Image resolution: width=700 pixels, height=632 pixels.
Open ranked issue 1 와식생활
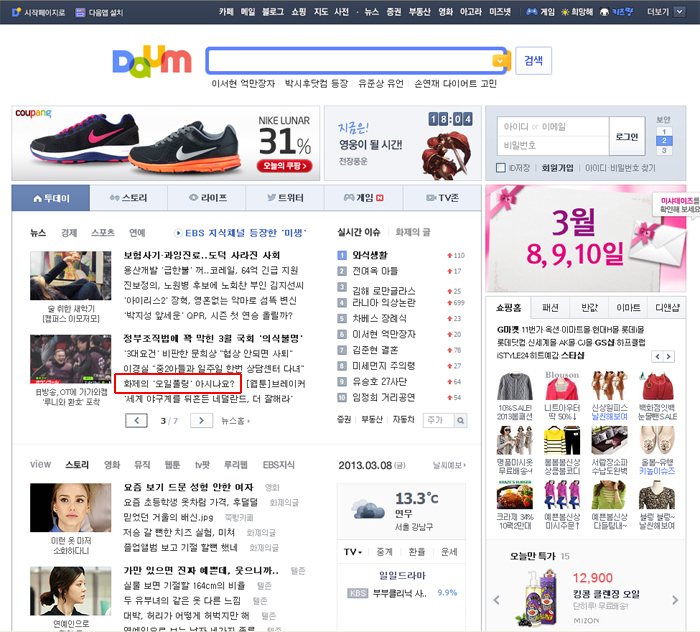click(x=370, y=255)
